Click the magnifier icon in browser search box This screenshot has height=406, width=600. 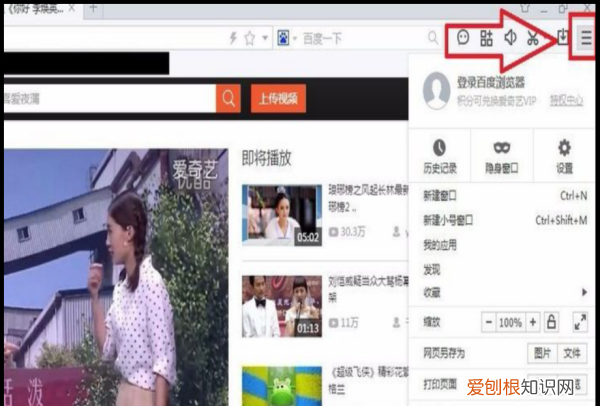433,38
